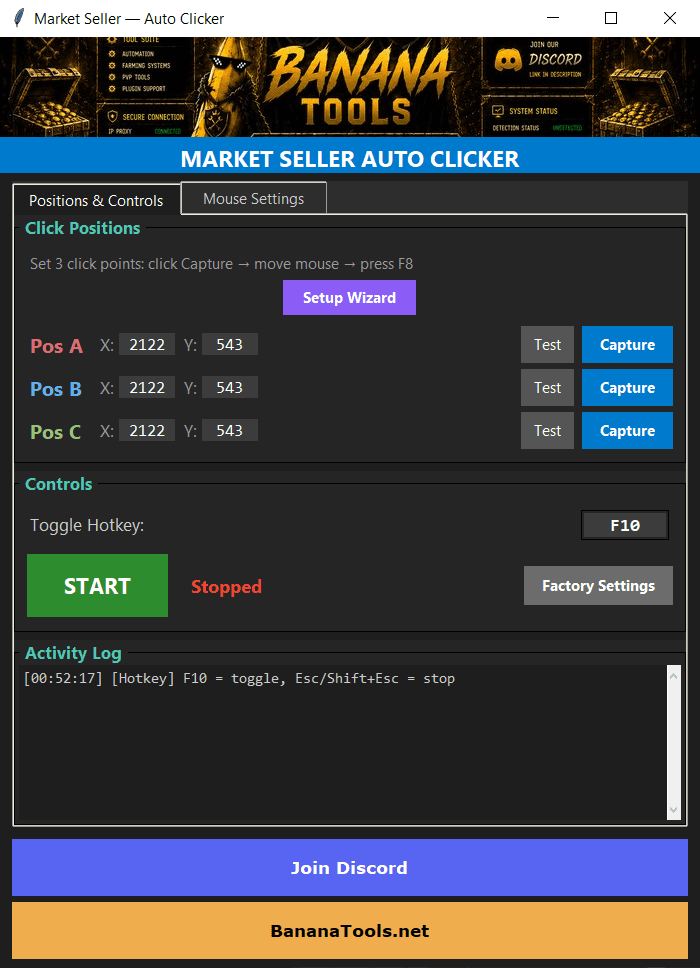
Task: Edit the Pos C Y coordinate field
Action: pos(230,430)
